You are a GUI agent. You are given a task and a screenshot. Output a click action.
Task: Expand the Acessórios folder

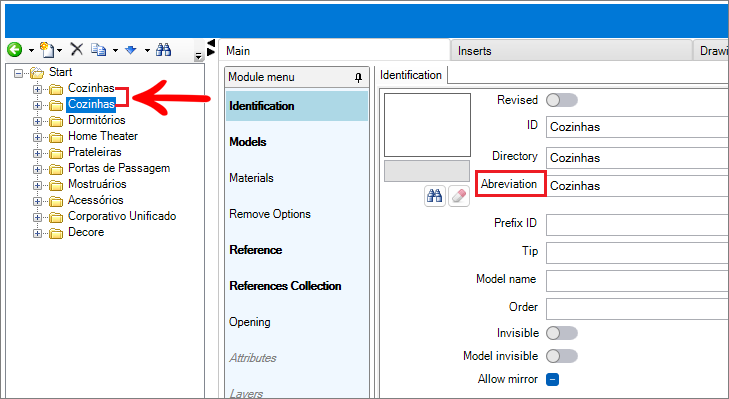[x=37, y=201]
